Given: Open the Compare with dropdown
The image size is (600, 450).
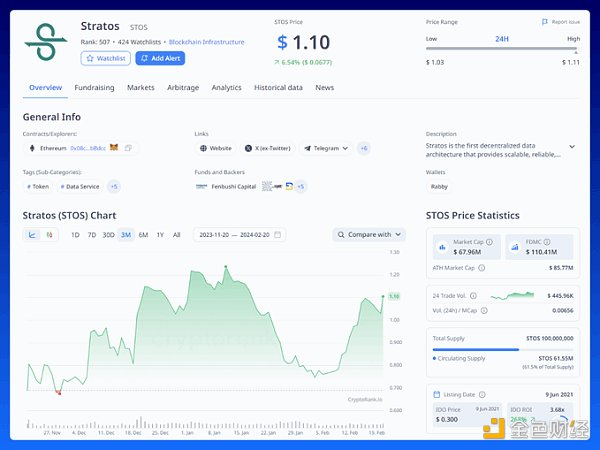Looking at the screenshot, I should pyautogui.click(x=369, y=235).
